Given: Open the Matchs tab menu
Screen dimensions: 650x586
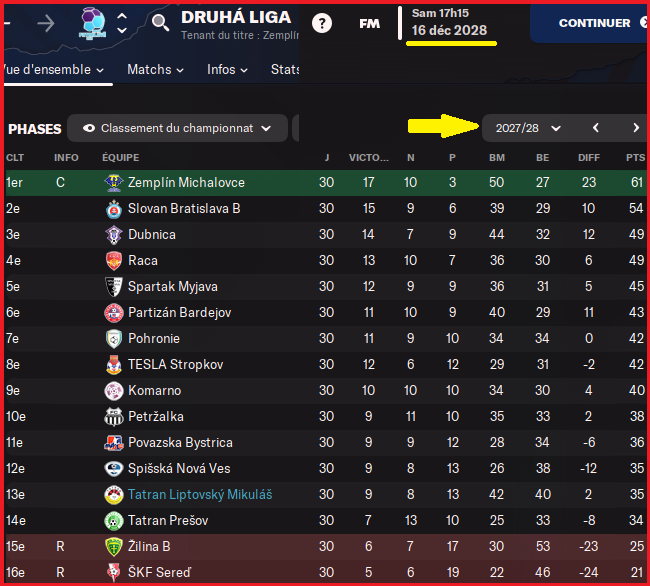Looking at the screenshot, I should tap(155, 70).
